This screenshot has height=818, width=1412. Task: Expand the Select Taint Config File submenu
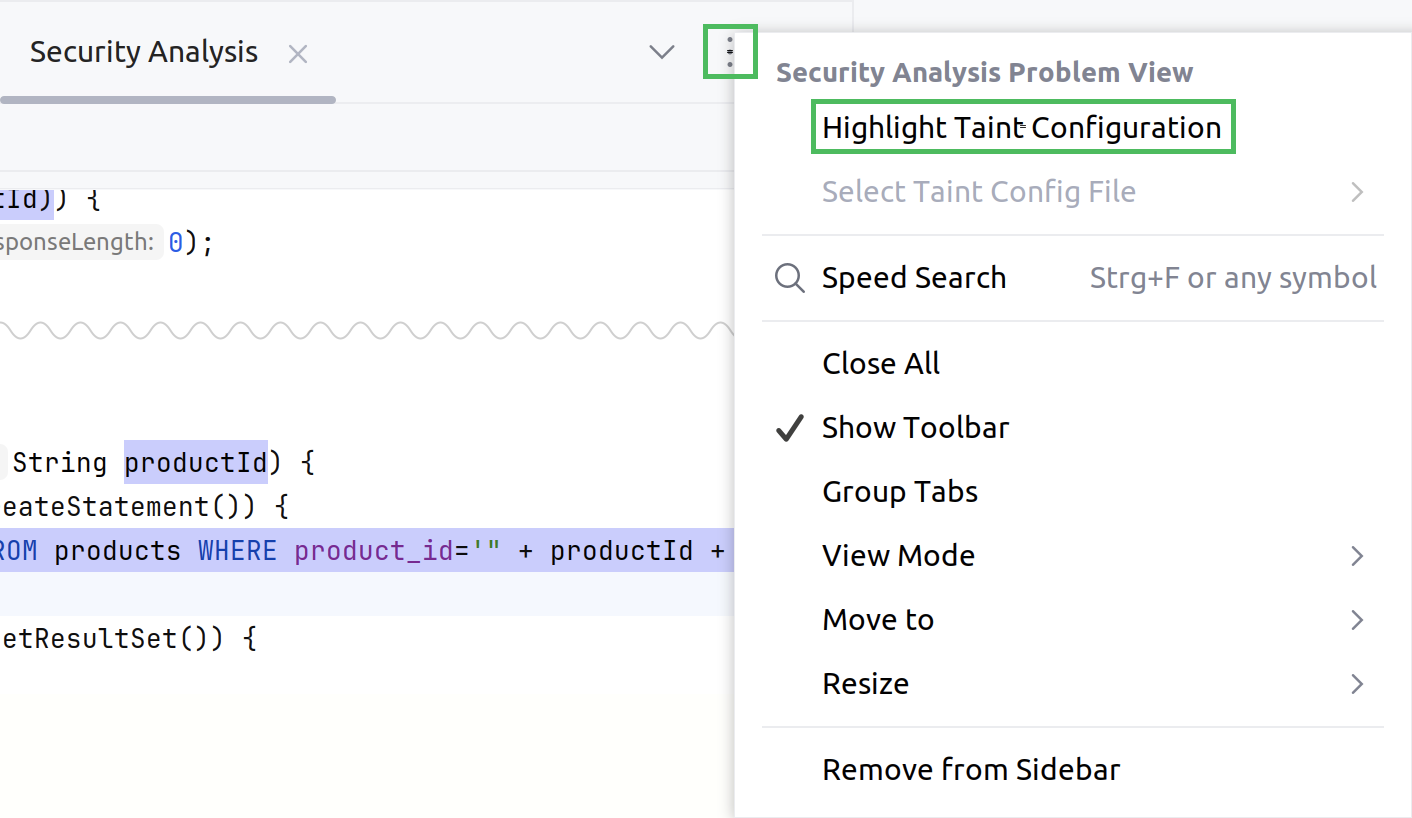(1357, 191)
